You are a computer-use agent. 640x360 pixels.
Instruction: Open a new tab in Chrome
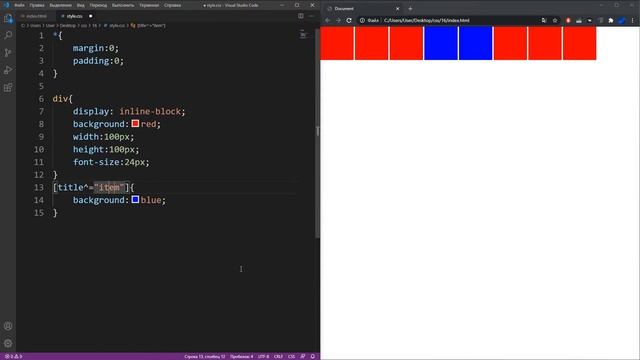pyautogui.click(x=410, y=9)
